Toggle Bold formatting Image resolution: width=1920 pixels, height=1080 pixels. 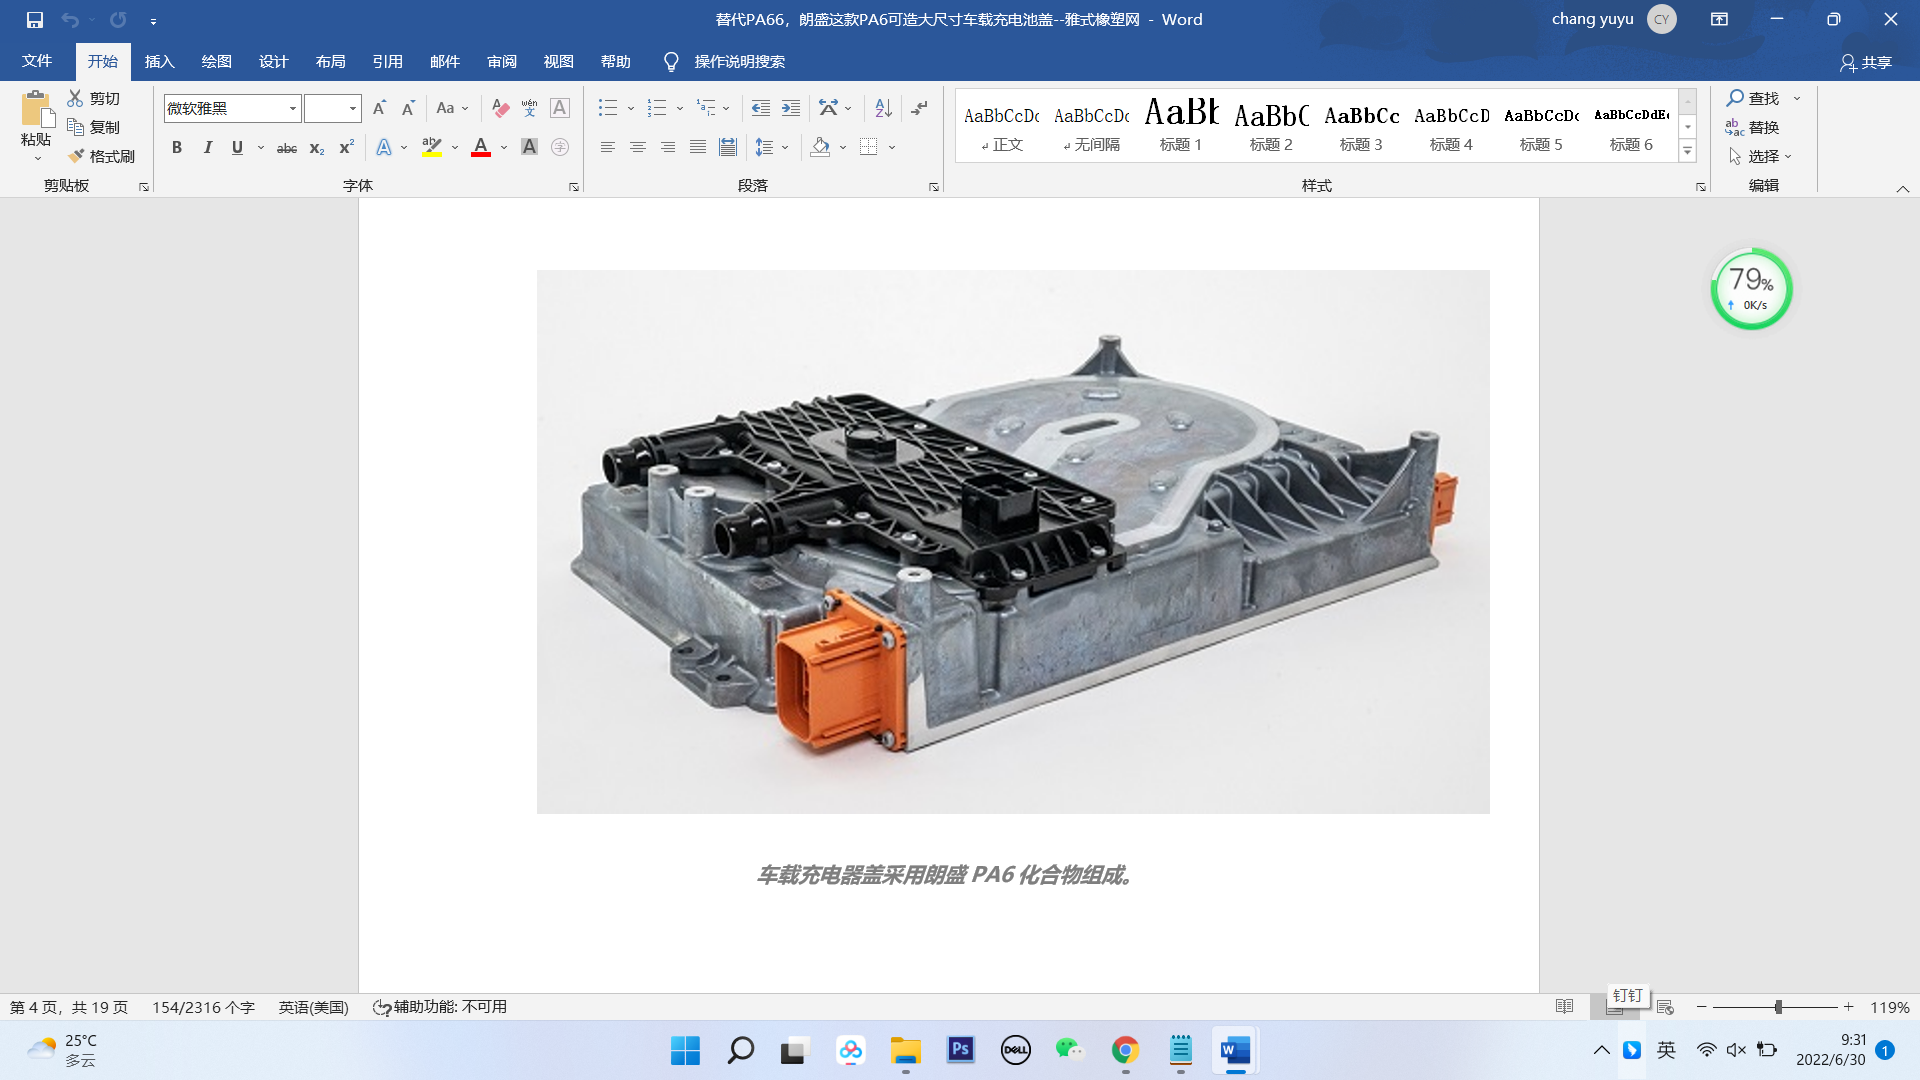click(x=177, y=148)
